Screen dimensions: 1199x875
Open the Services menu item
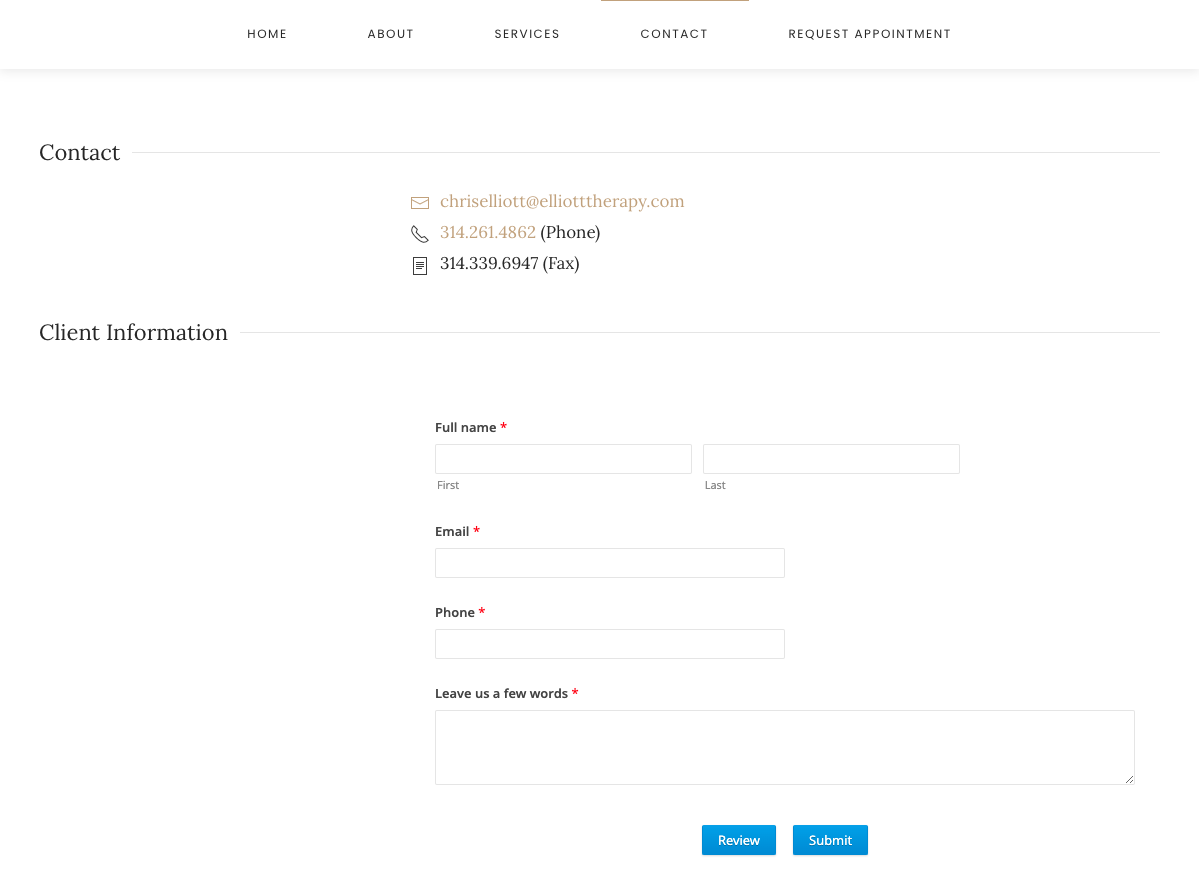pyautogui.click(x=527, y=34)
